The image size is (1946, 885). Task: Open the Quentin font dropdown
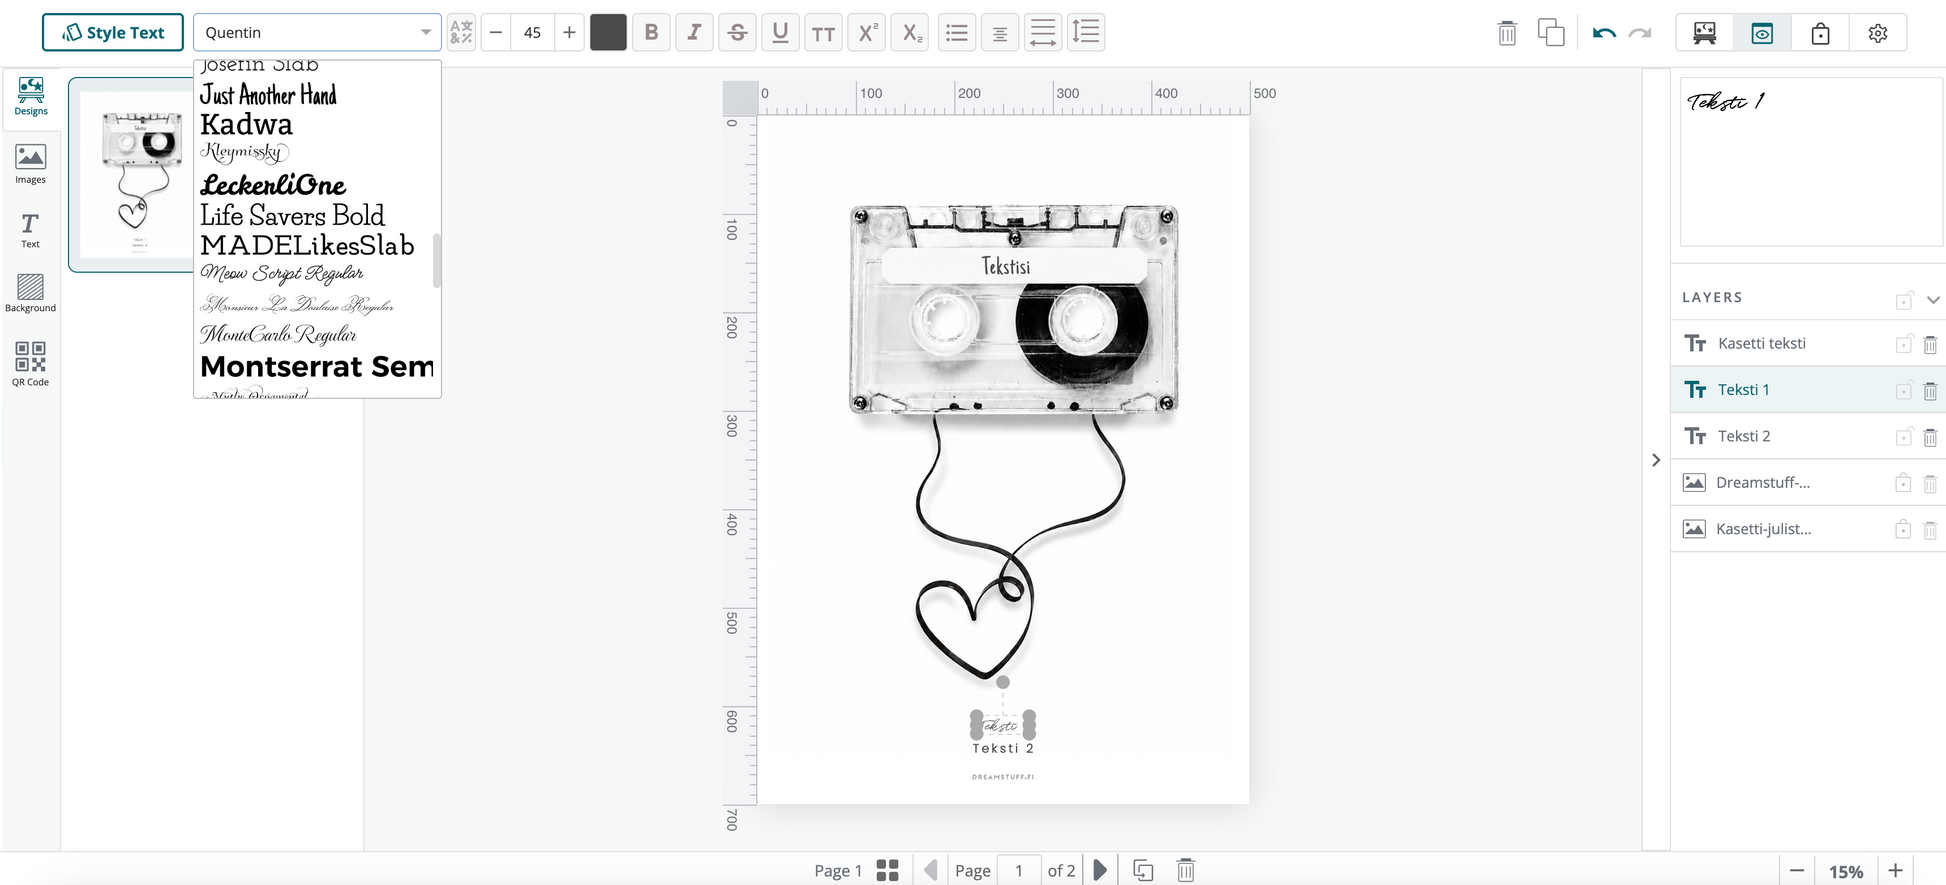point(317,32)
